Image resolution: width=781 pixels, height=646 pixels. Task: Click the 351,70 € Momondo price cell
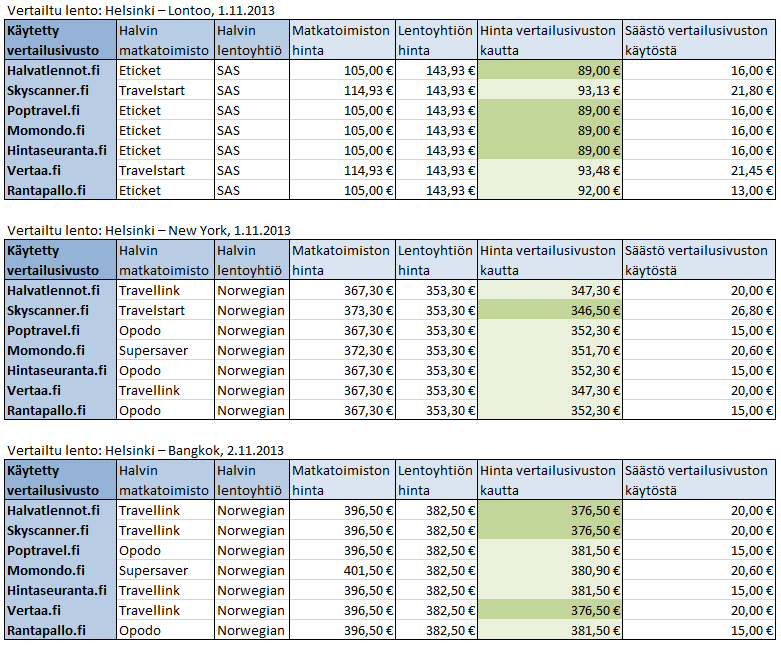click(x=549, y=350)
